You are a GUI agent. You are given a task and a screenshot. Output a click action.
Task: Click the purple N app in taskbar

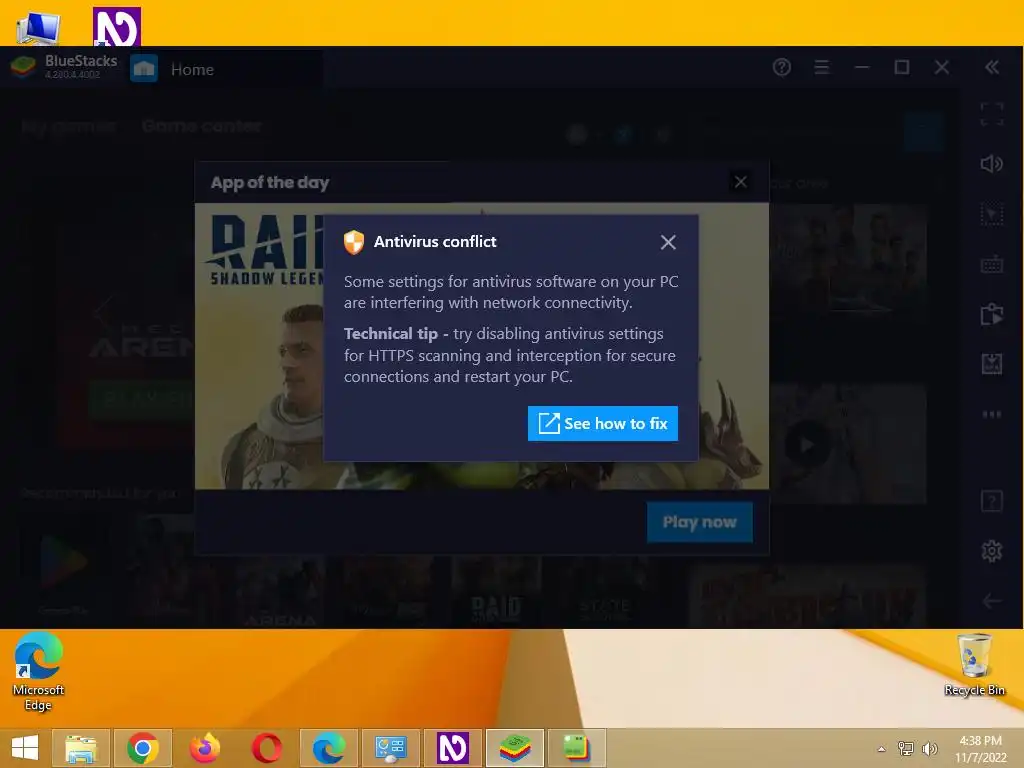click(x=453, y=748)
